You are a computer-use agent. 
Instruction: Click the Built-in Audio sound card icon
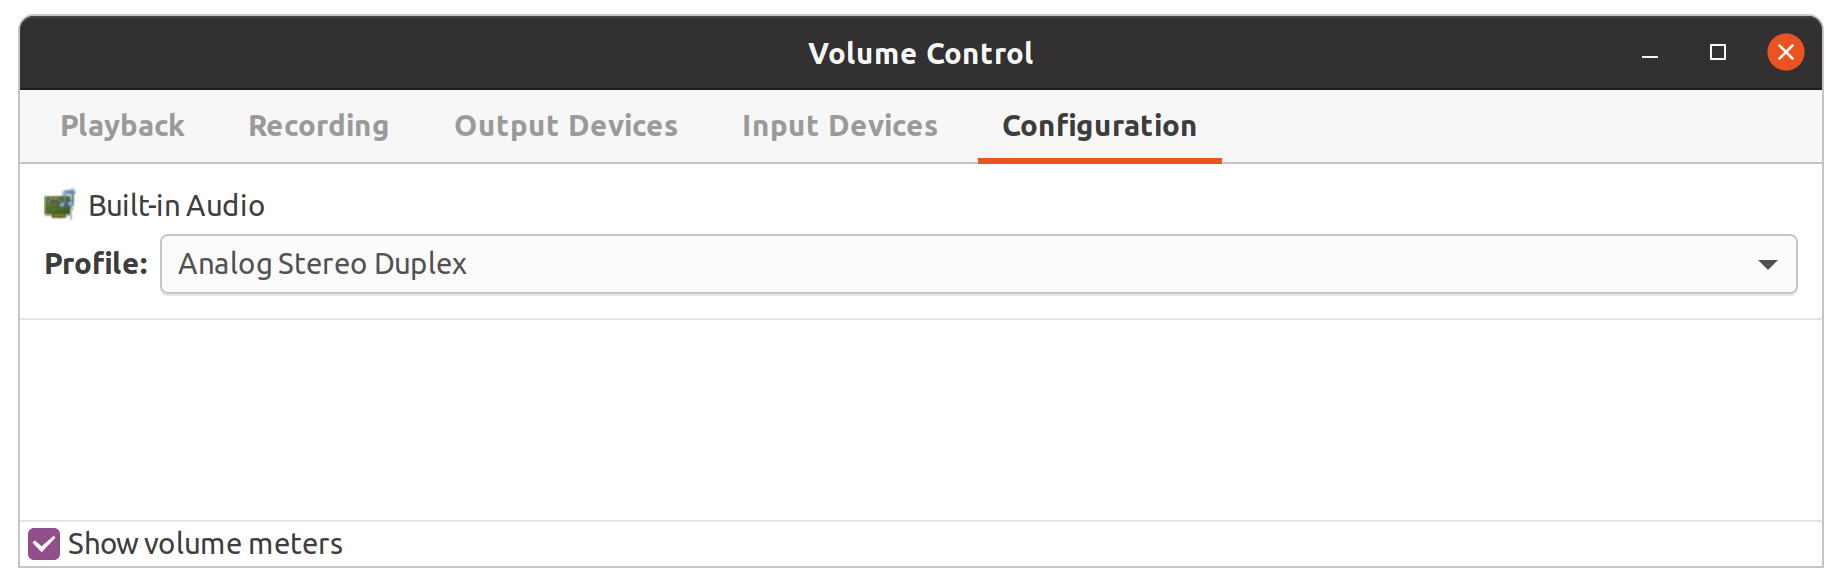[x=60, y=205]
